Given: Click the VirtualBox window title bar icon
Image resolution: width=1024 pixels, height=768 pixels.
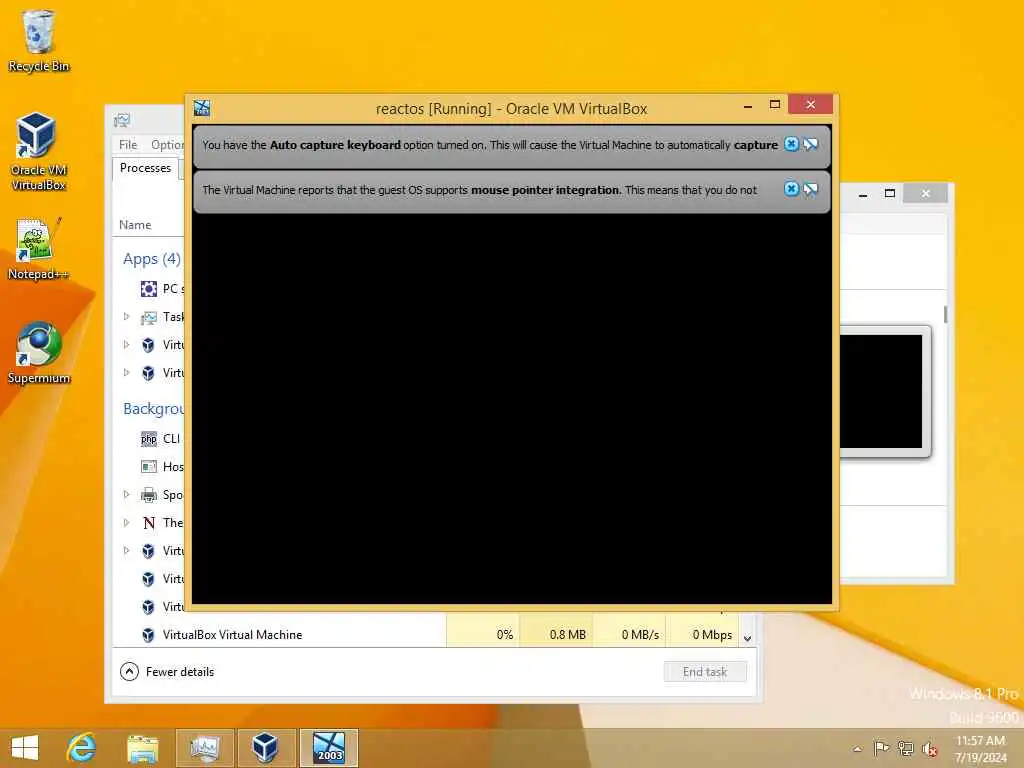Looking at the screenshot, I should tap(202, 108).
